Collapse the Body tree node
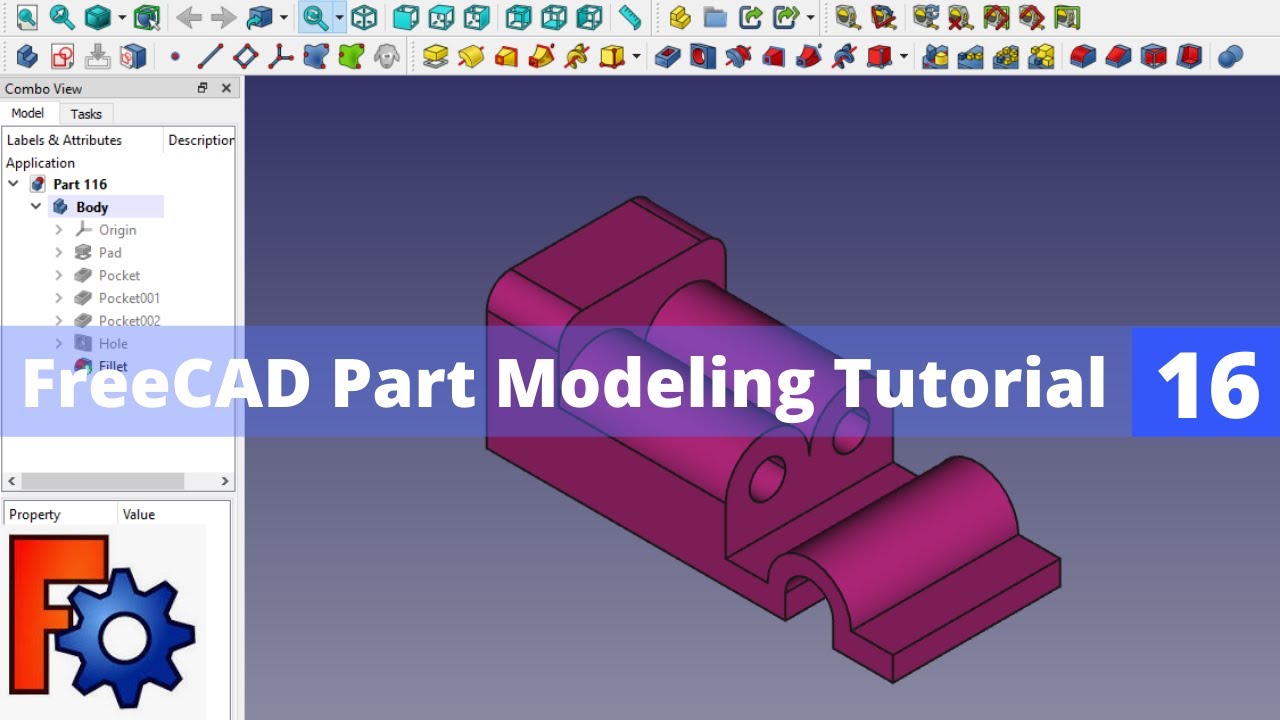 36,207
